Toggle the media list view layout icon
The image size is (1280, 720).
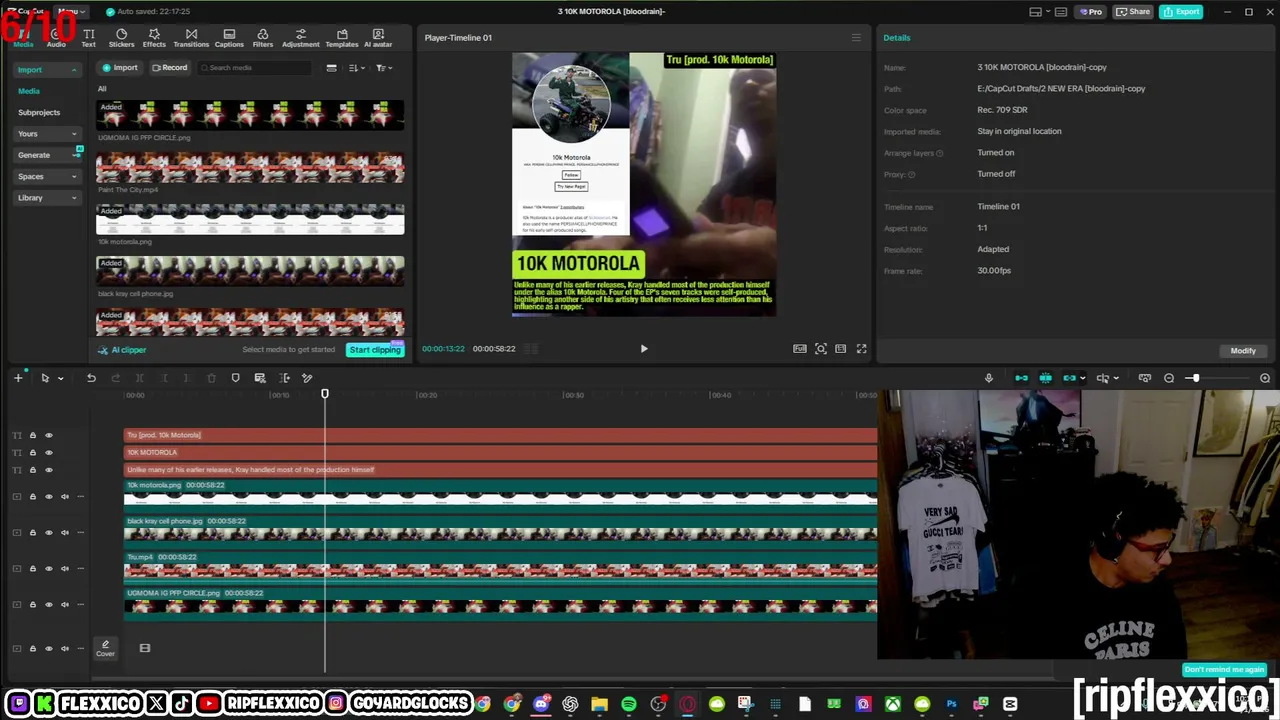(331, 68)
